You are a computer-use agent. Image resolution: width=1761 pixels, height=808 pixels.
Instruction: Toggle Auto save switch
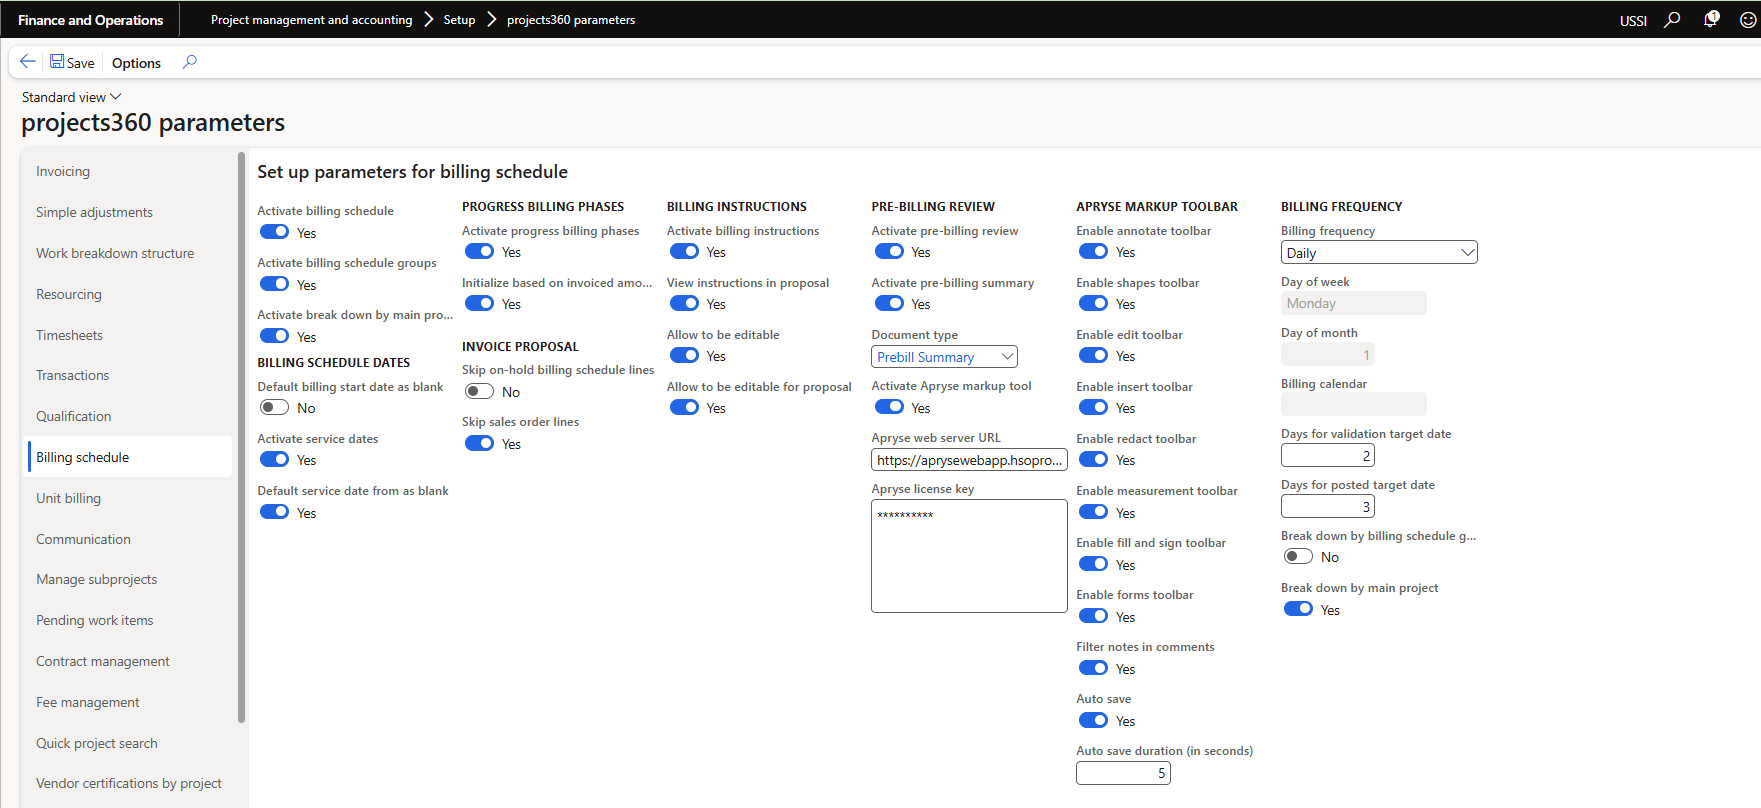pos(1093,721)
